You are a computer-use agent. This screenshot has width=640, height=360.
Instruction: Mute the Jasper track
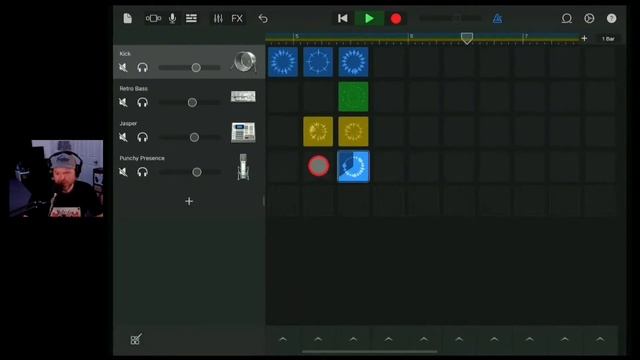pos(123,137)
